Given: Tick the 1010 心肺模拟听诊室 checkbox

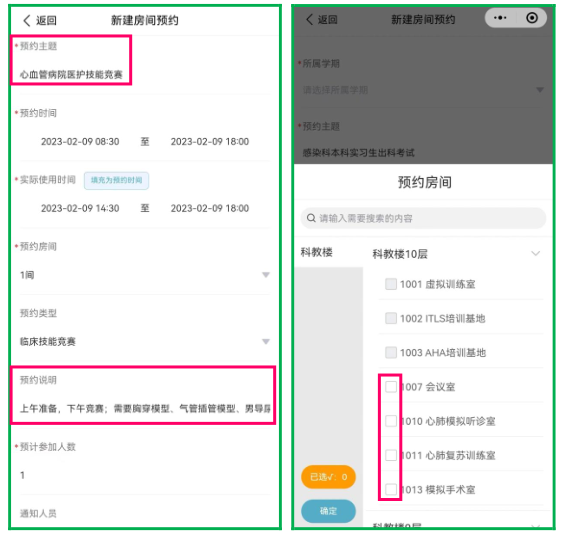Looking at the screenshot, I should (x=391, y=421).
